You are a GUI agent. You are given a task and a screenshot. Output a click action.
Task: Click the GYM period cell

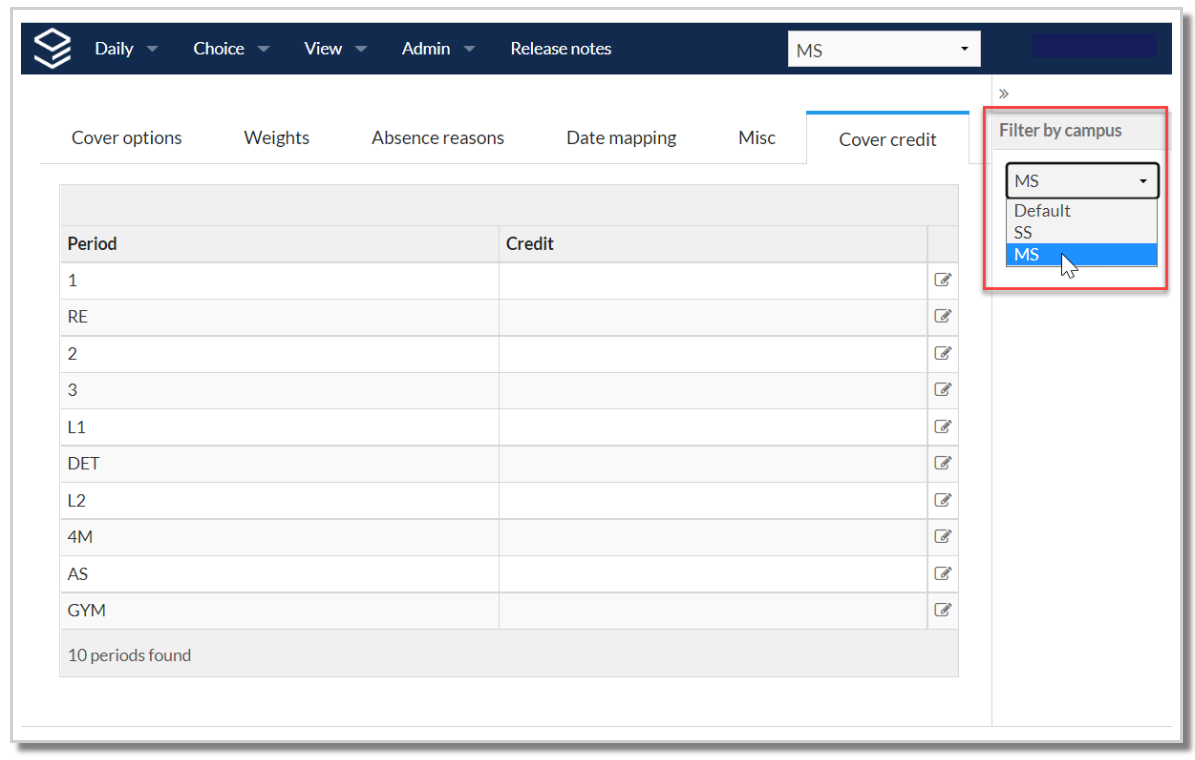[280, 611]
